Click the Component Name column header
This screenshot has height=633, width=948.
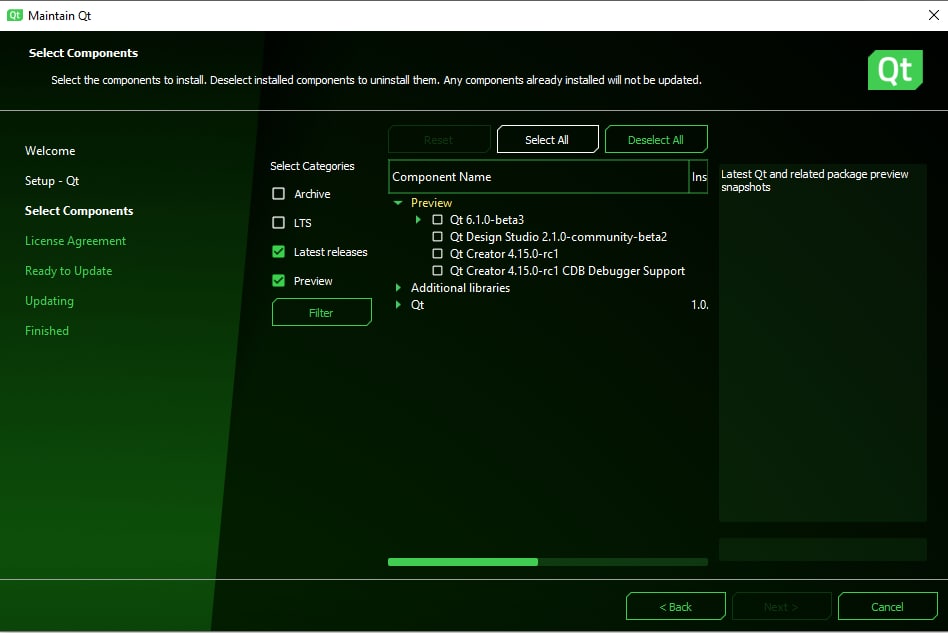tap(538, 177)
